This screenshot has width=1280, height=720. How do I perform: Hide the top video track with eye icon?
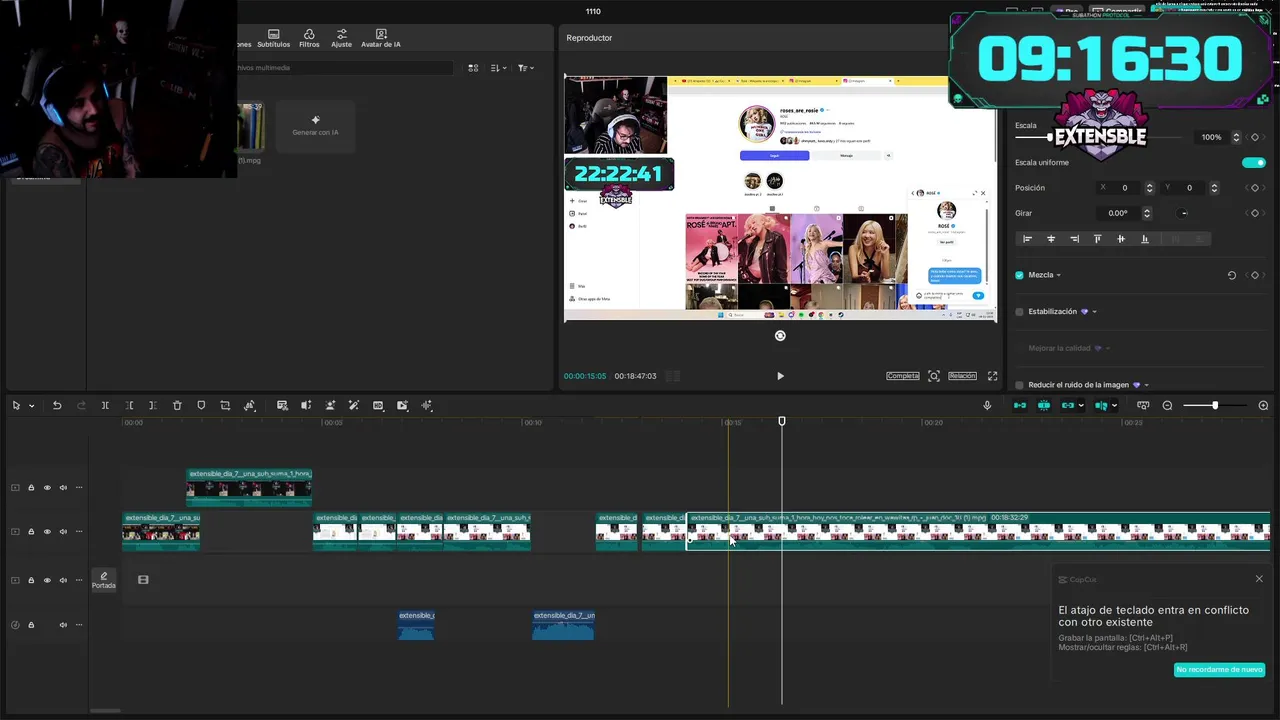pyautogui.click(x=47, y=488)
